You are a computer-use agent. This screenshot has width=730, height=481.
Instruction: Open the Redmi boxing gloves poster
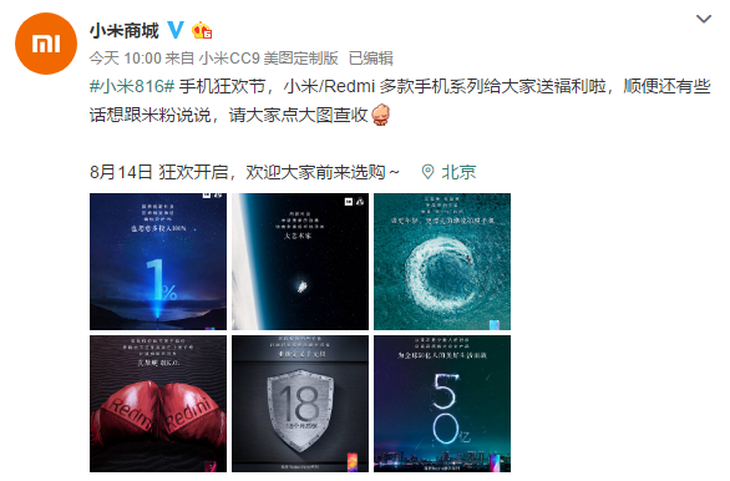pyautogui.click(x=158, y=403)
